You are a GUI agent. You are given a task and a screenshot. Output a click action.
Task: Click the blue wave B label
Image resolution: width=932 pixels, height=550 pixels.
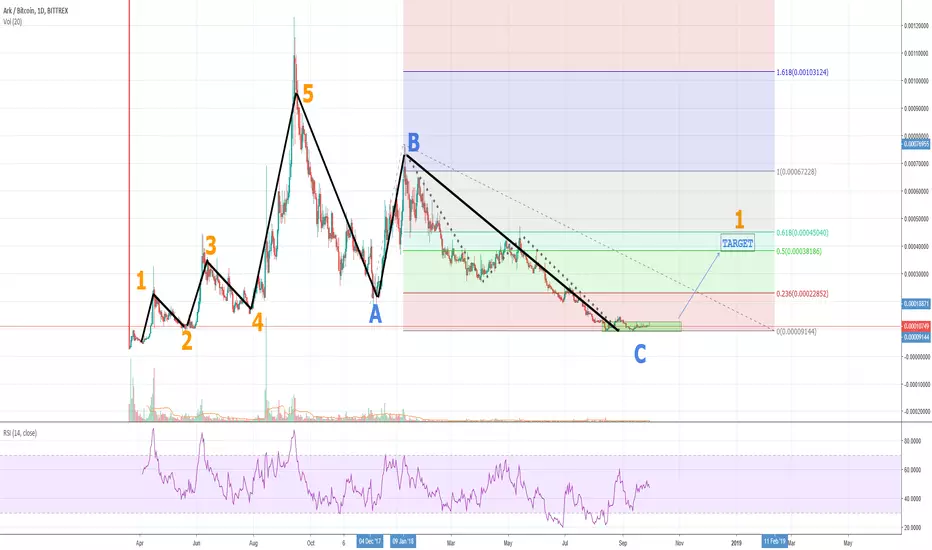click(414, 143)
